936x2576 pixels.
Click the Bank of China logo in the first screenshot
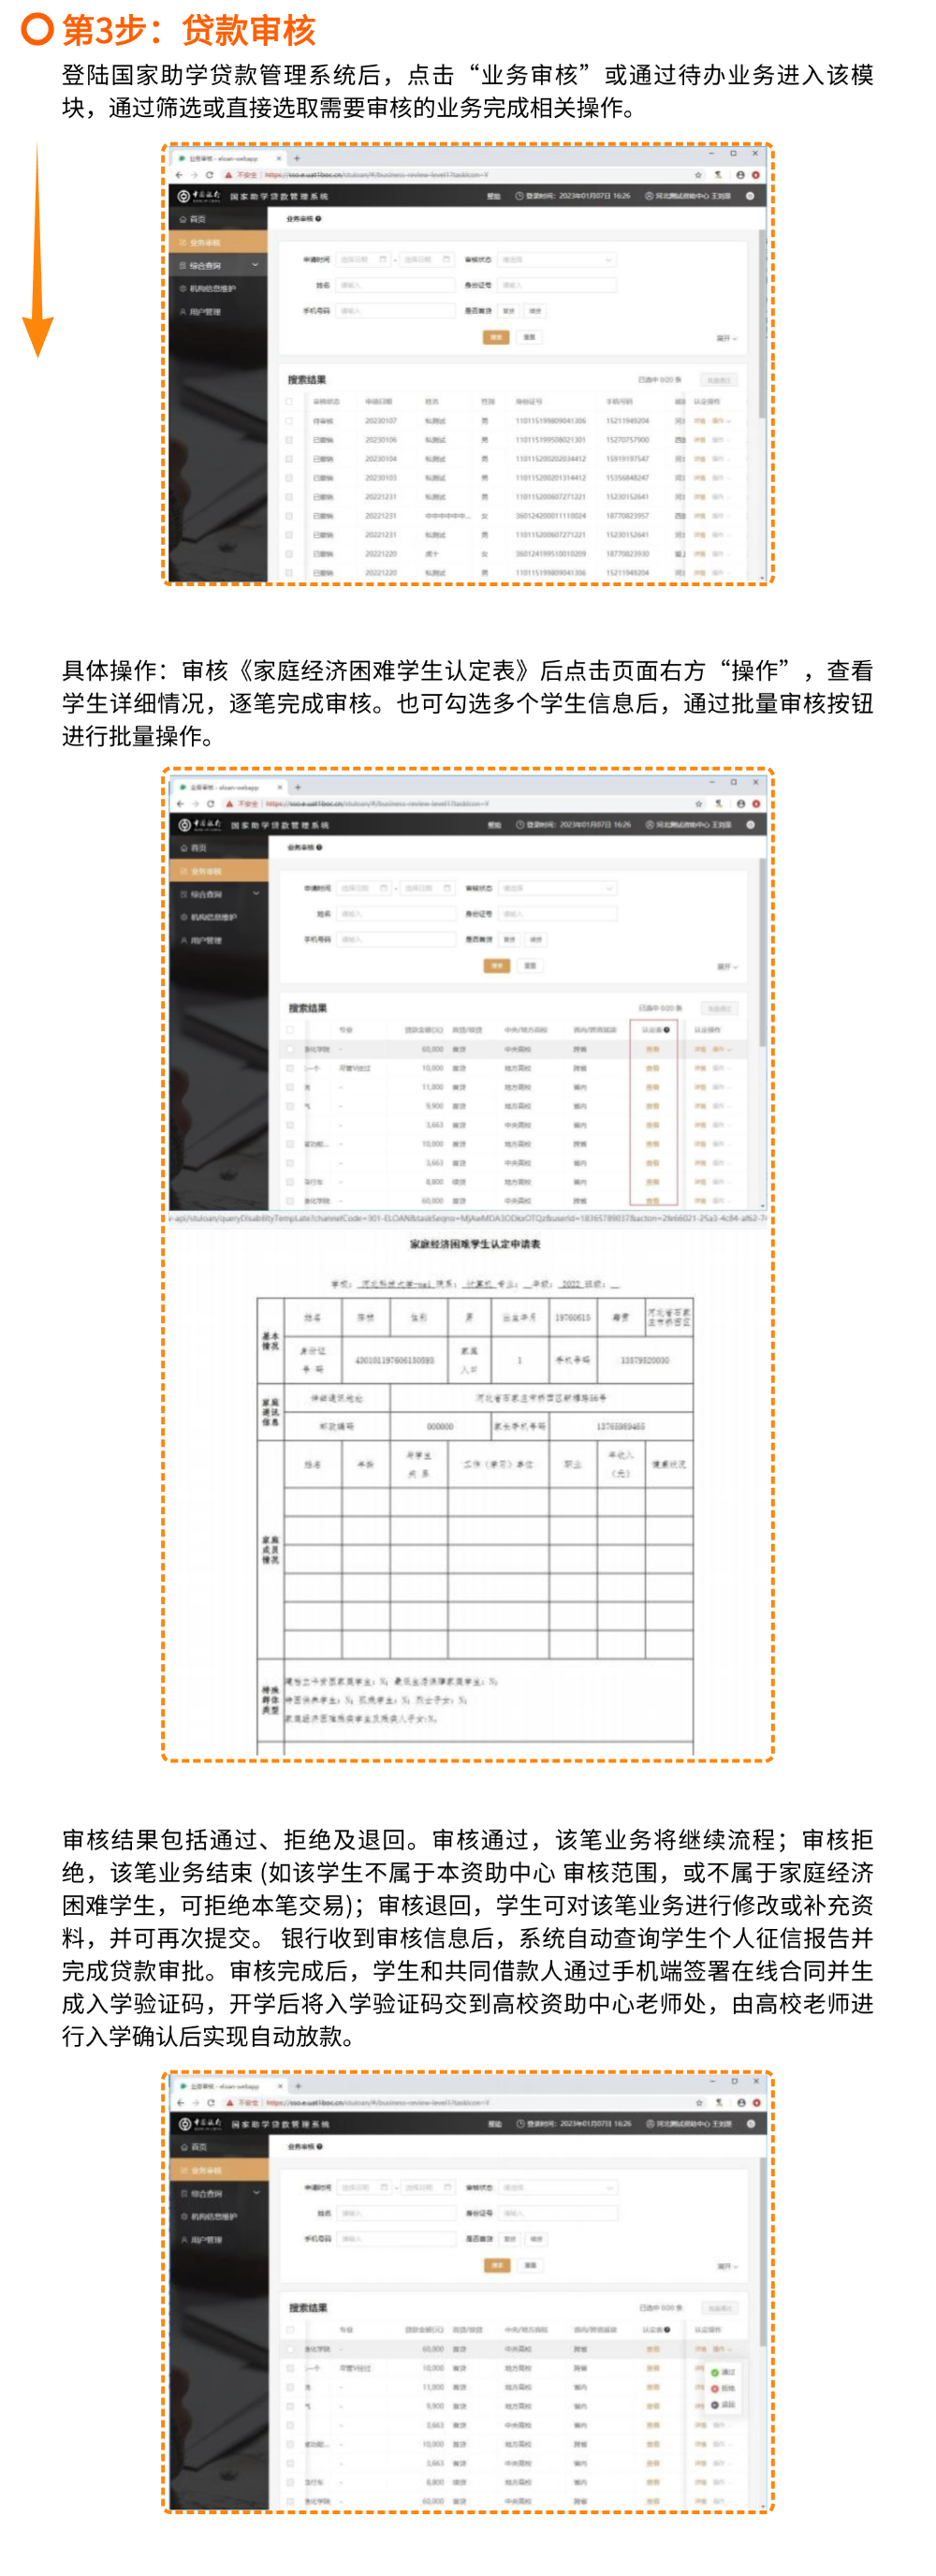[x=199, y=196]
